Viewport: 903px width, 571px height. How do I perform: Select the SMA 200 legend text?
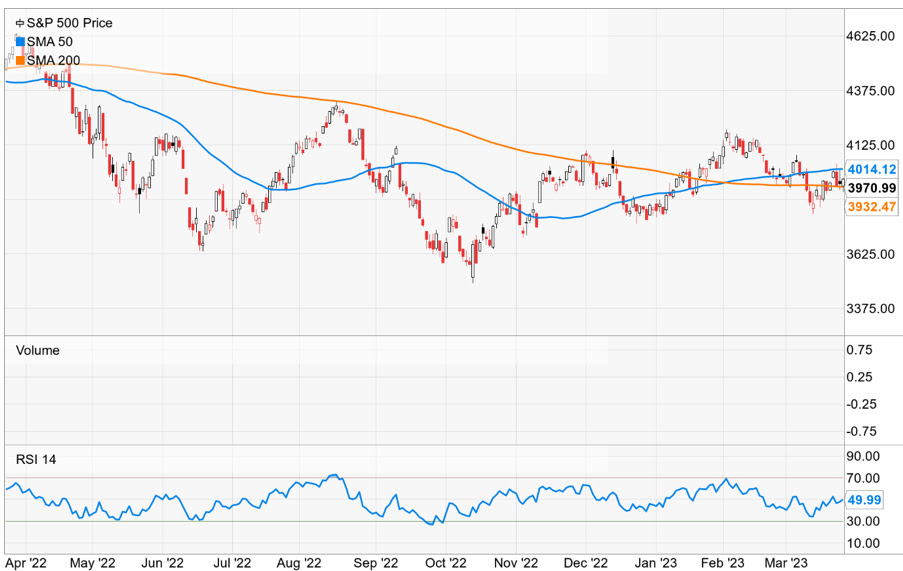[54, 60]
